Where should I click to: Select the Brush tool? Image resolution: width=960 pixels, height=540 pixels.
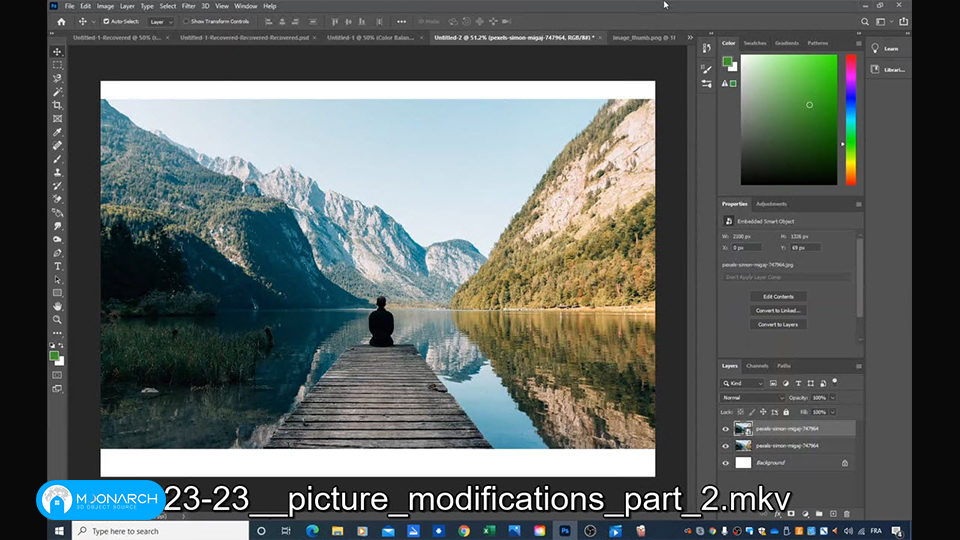click(58, 159)
